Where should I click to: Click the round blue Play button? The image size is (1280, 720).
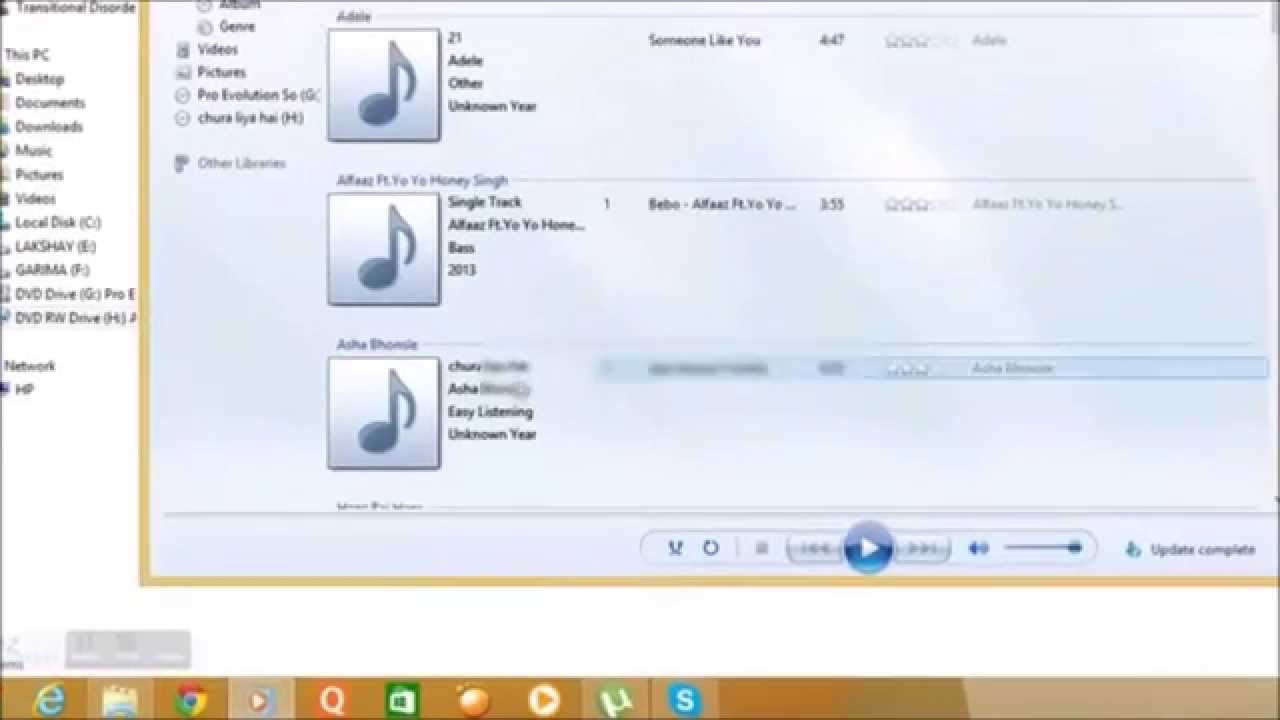(x=867, y=548)
